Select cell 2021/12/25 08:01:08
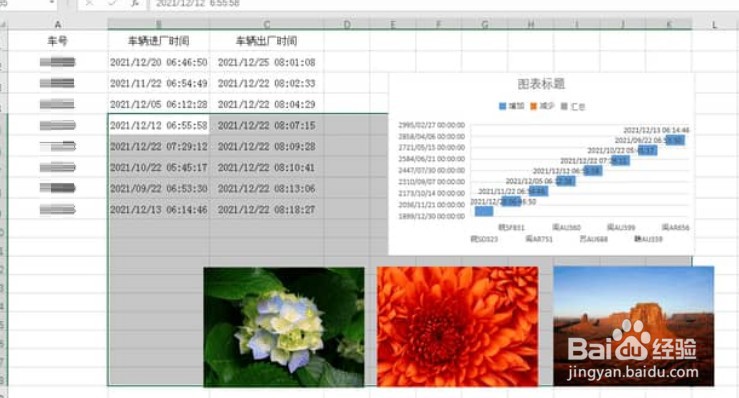 267,62
